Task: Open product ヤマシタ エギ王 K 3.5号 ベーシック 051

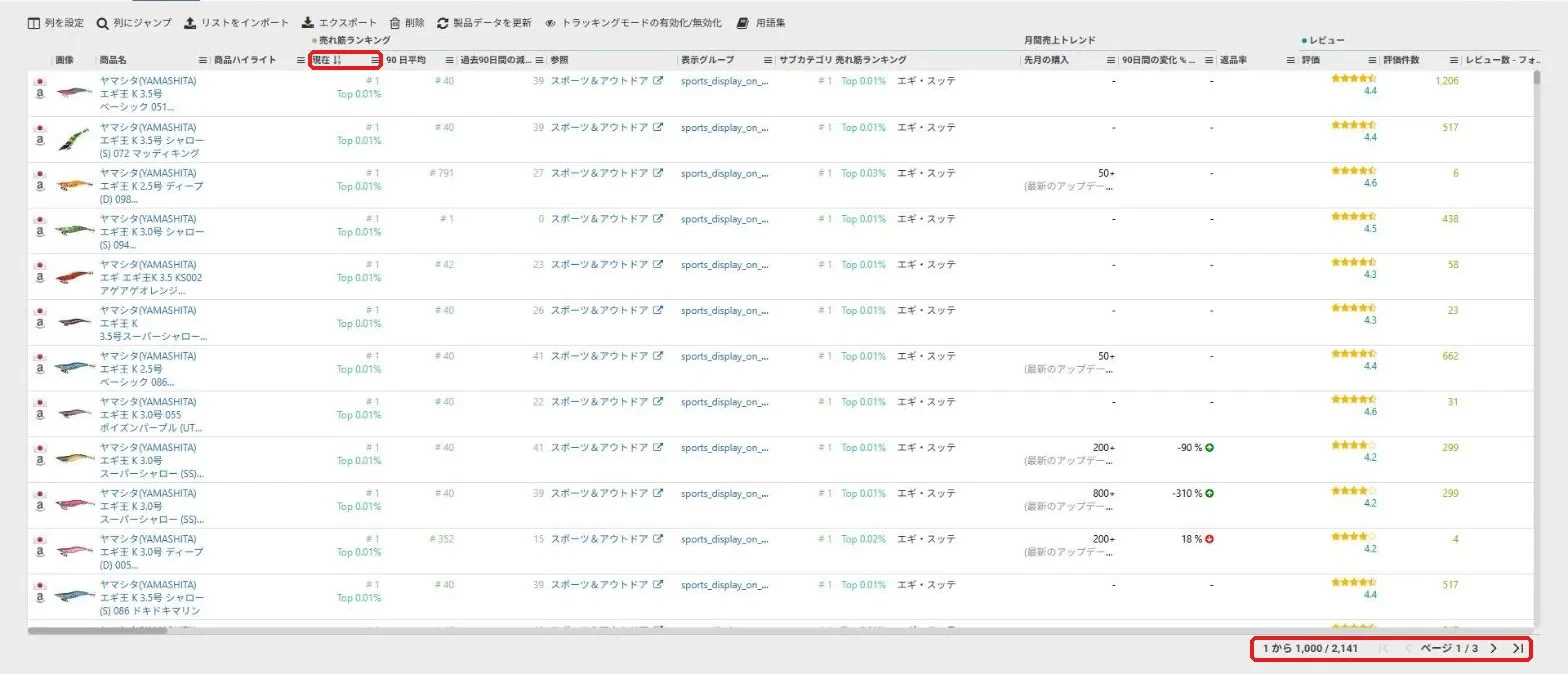Action: pyautogui.click(x=148, y=93)
